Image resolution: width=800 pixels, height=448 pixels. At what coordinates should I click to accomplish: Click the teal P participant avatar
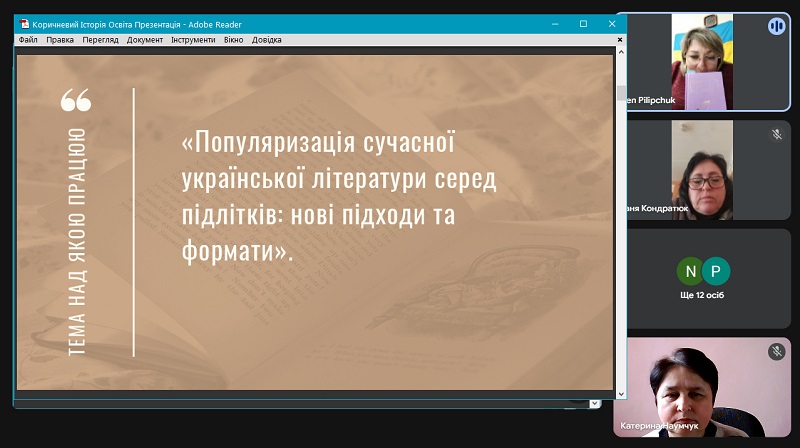[715, 271]
